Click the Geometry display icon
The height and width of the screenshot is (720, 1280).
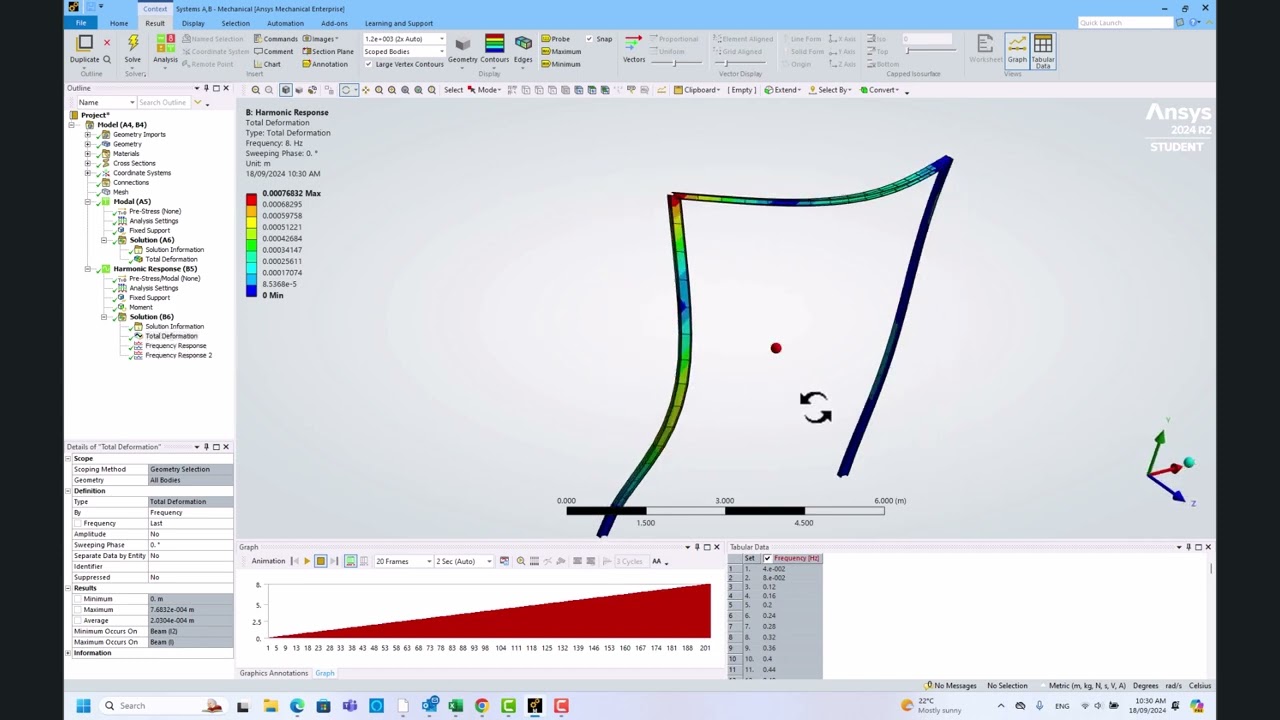[462, 44]
